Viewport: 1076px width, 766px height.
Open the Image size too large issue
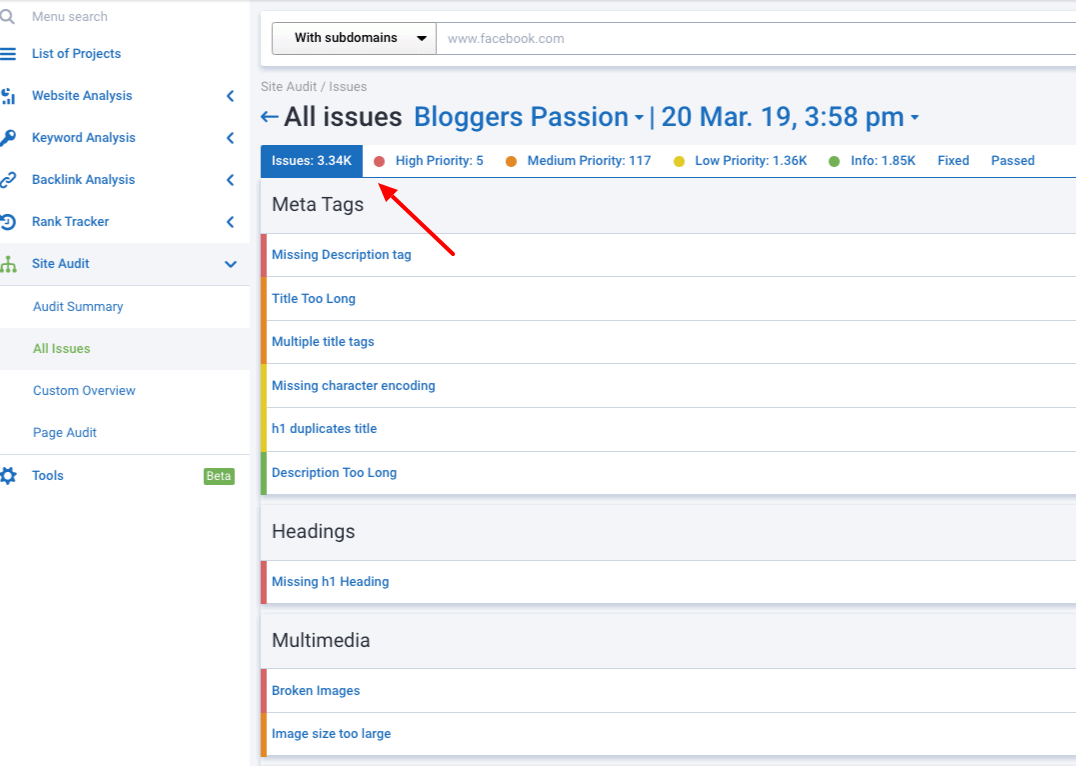(x=331, y=734)
